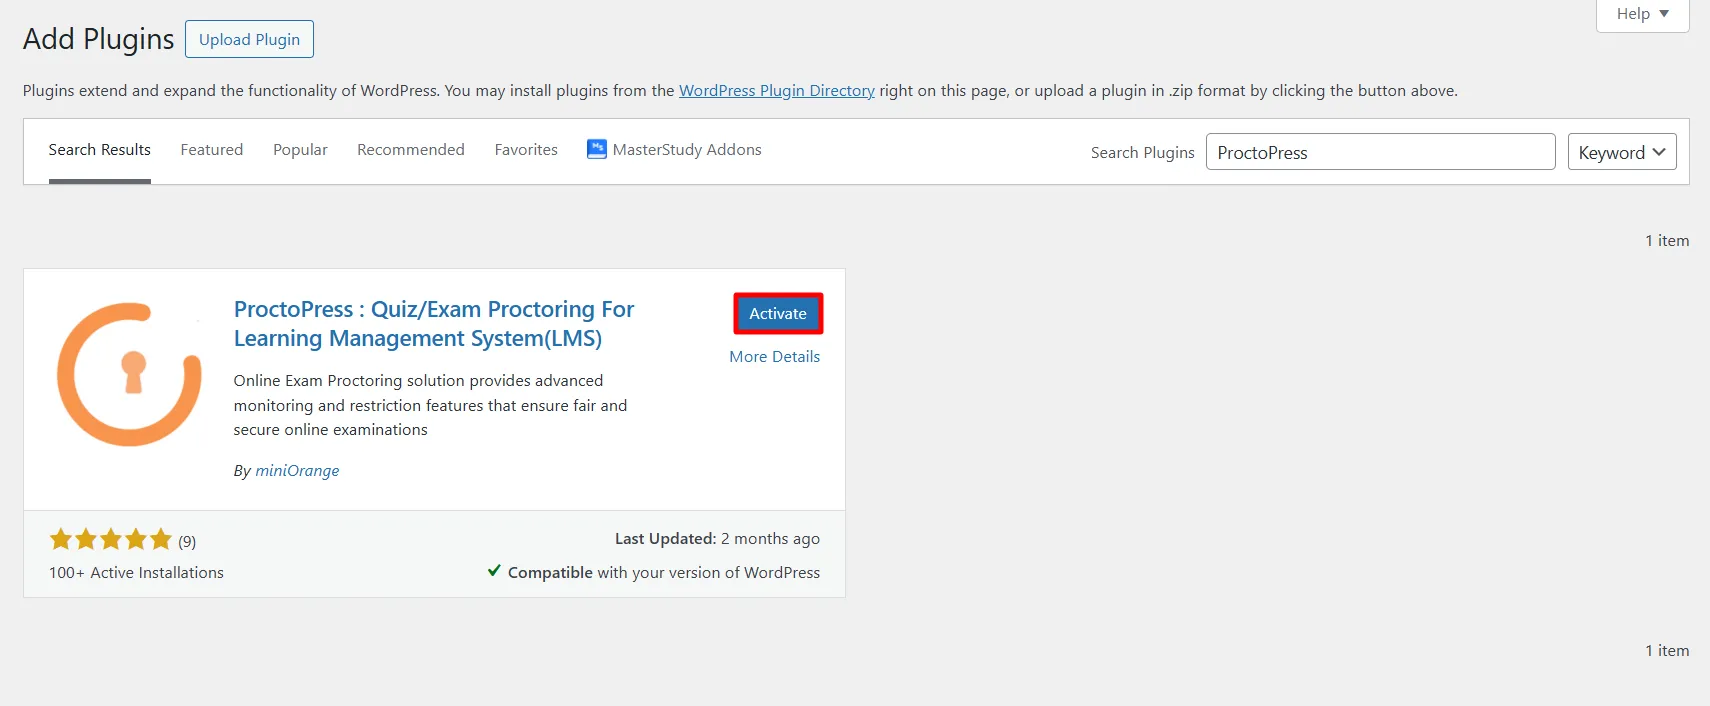Click the 'Compatible with your version of WordPress' text
Viewport: 1710px width, 706px height.
(663, 573)
